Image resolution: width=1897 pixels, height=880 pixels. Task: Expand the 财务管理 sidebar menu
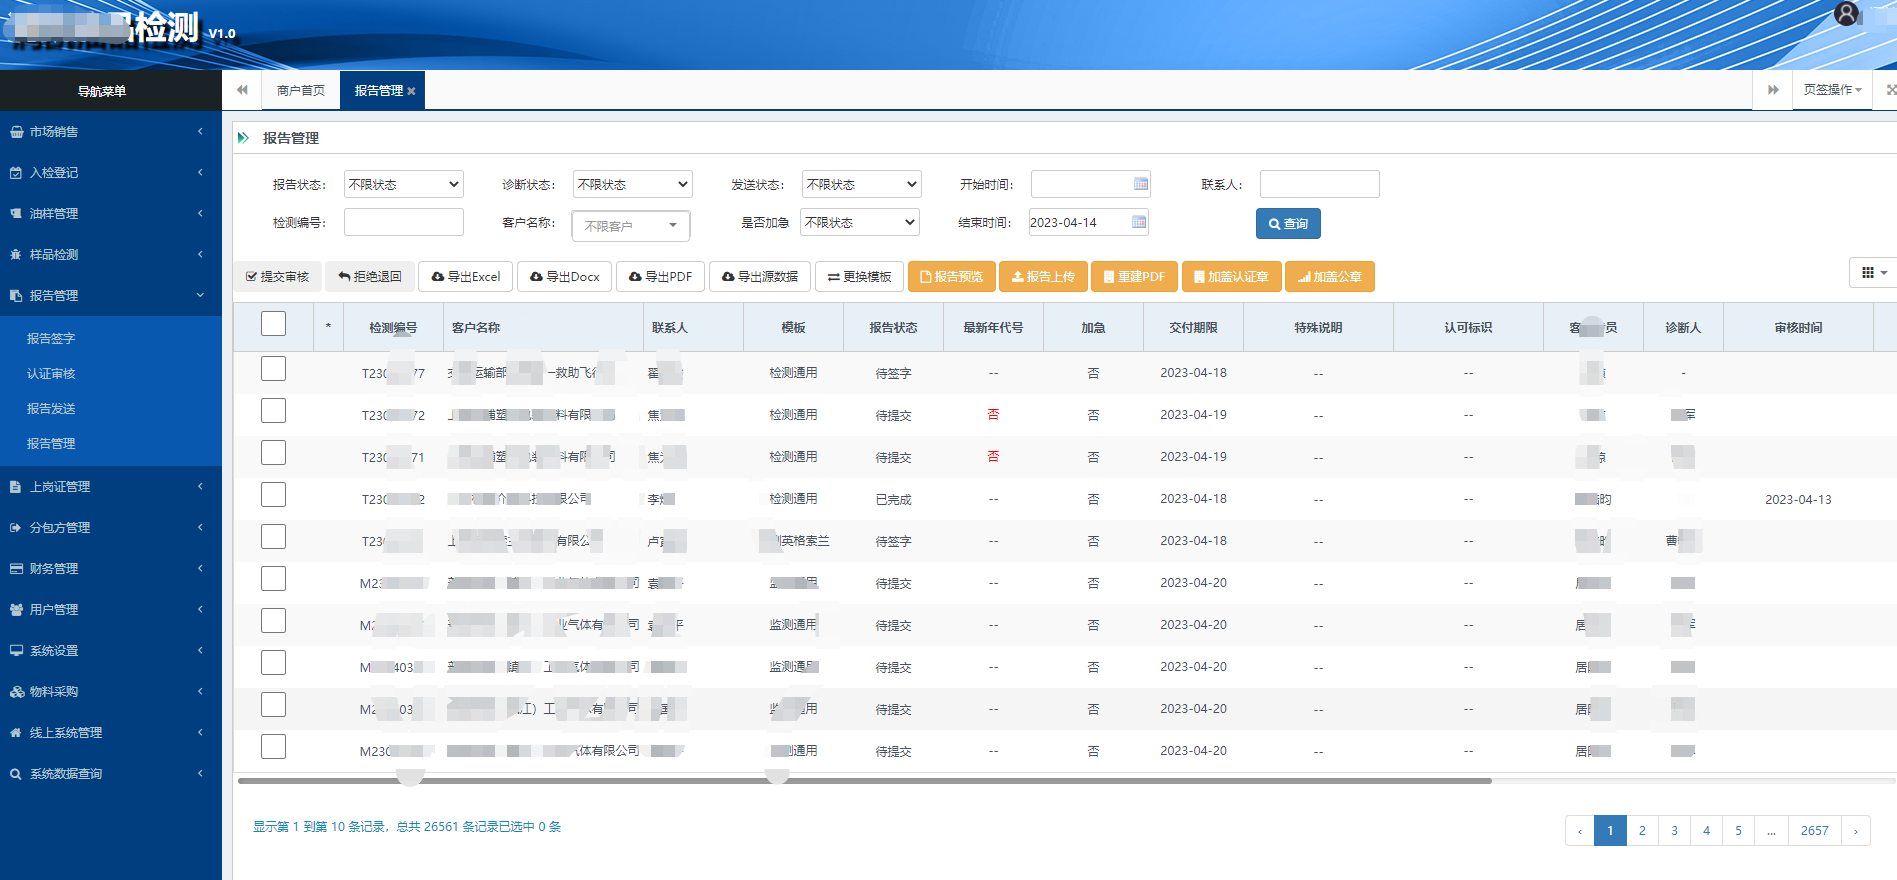pyautogui.click(x=110, y=569)
